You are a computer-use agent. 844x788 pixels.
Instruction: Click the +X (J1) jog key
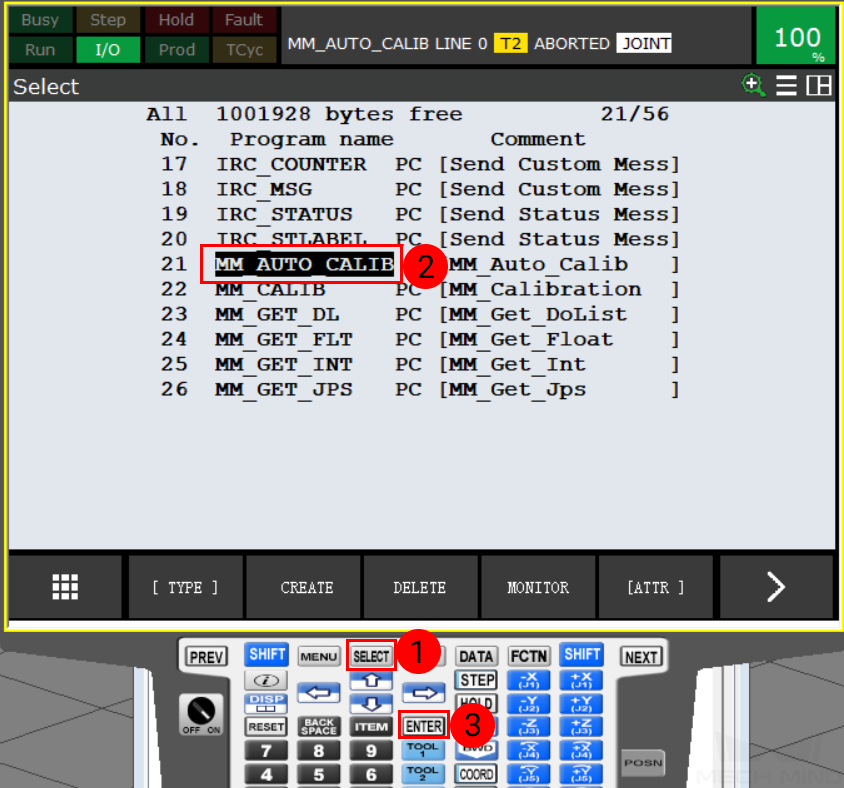coord(581,680)
